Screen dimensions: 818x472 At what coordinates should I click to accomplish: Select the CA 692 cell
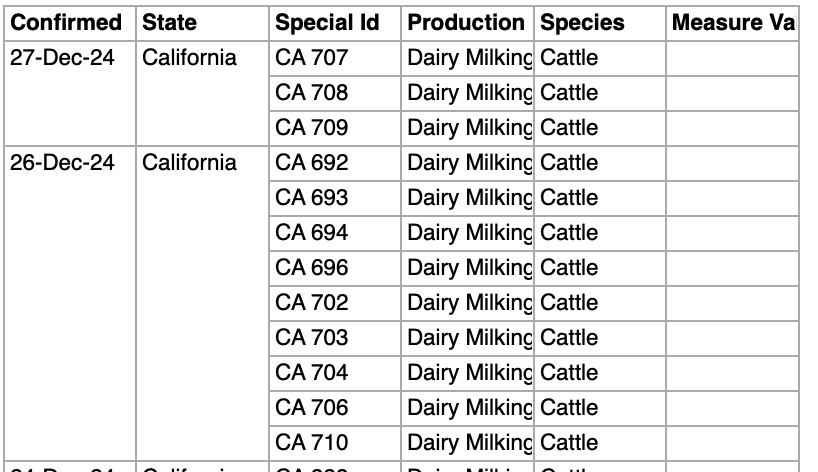[335, 163]
